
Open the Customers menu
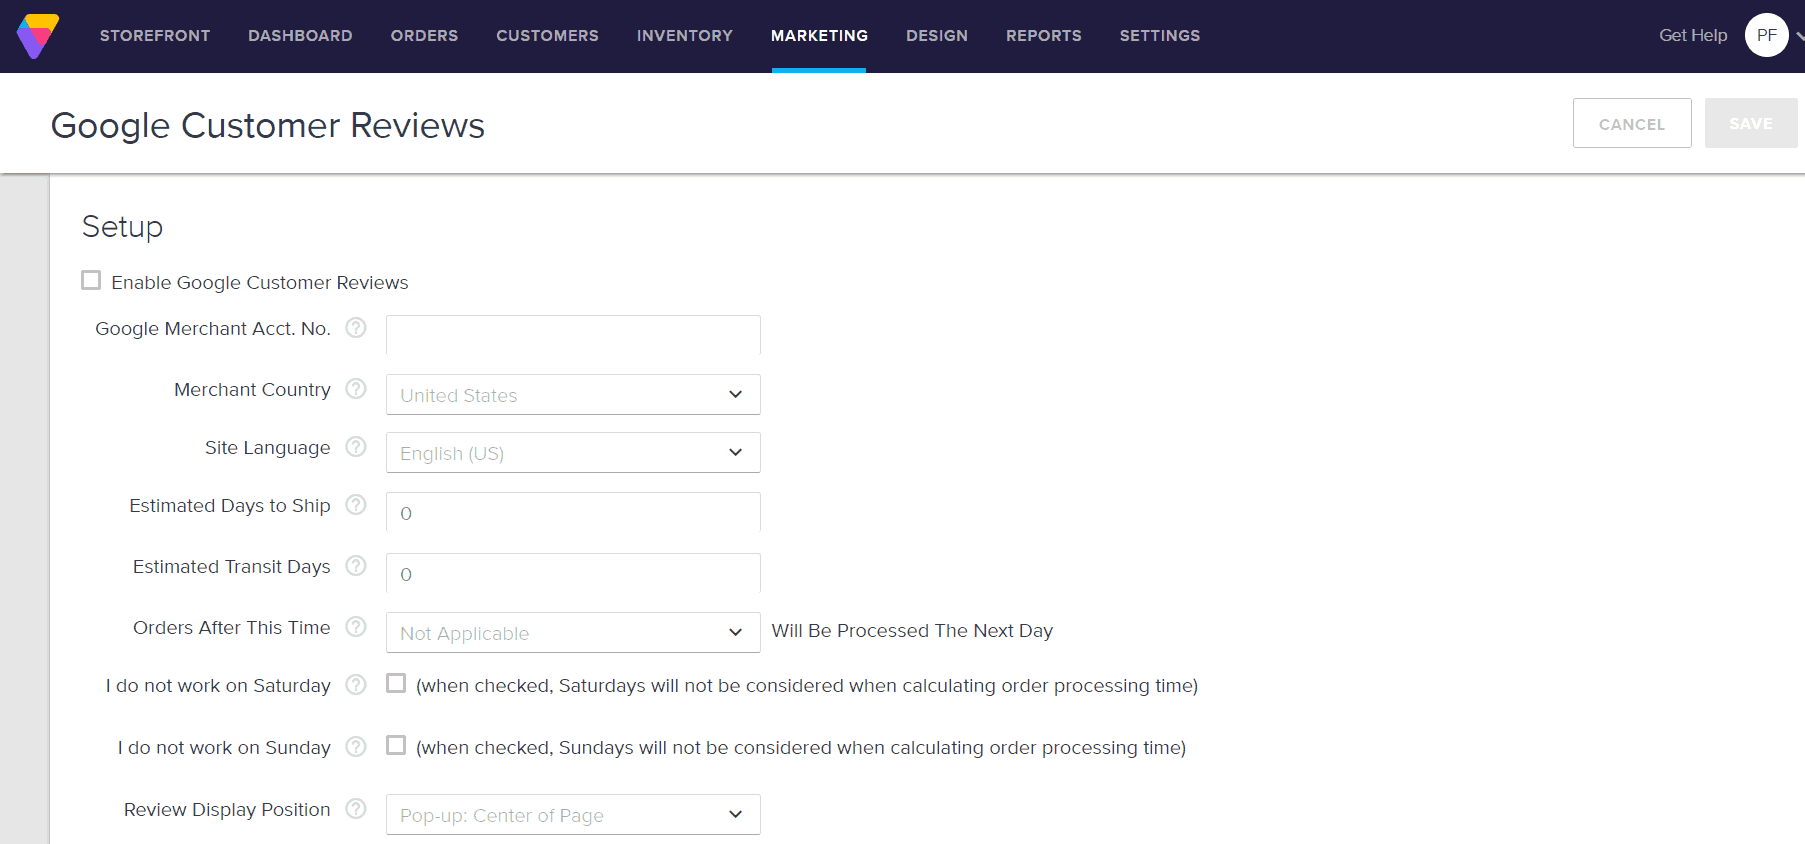click(547, 36)
